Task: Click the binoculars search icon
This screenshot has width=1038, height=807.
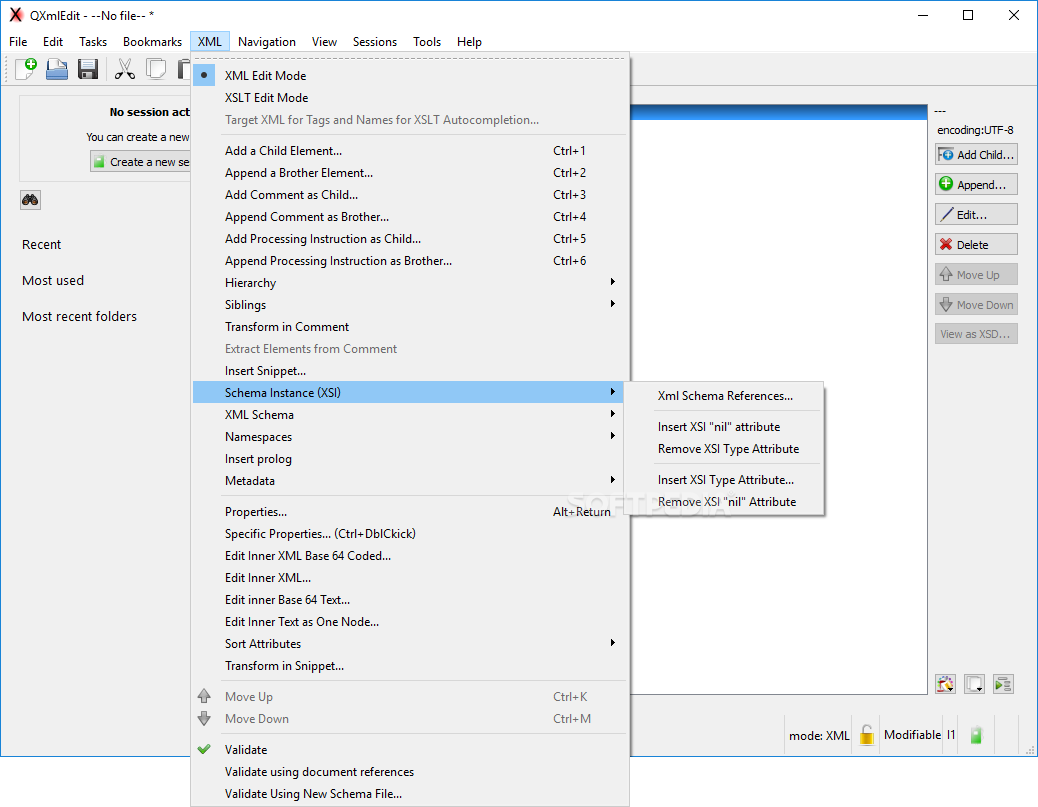Action: [x=30, y=200]
